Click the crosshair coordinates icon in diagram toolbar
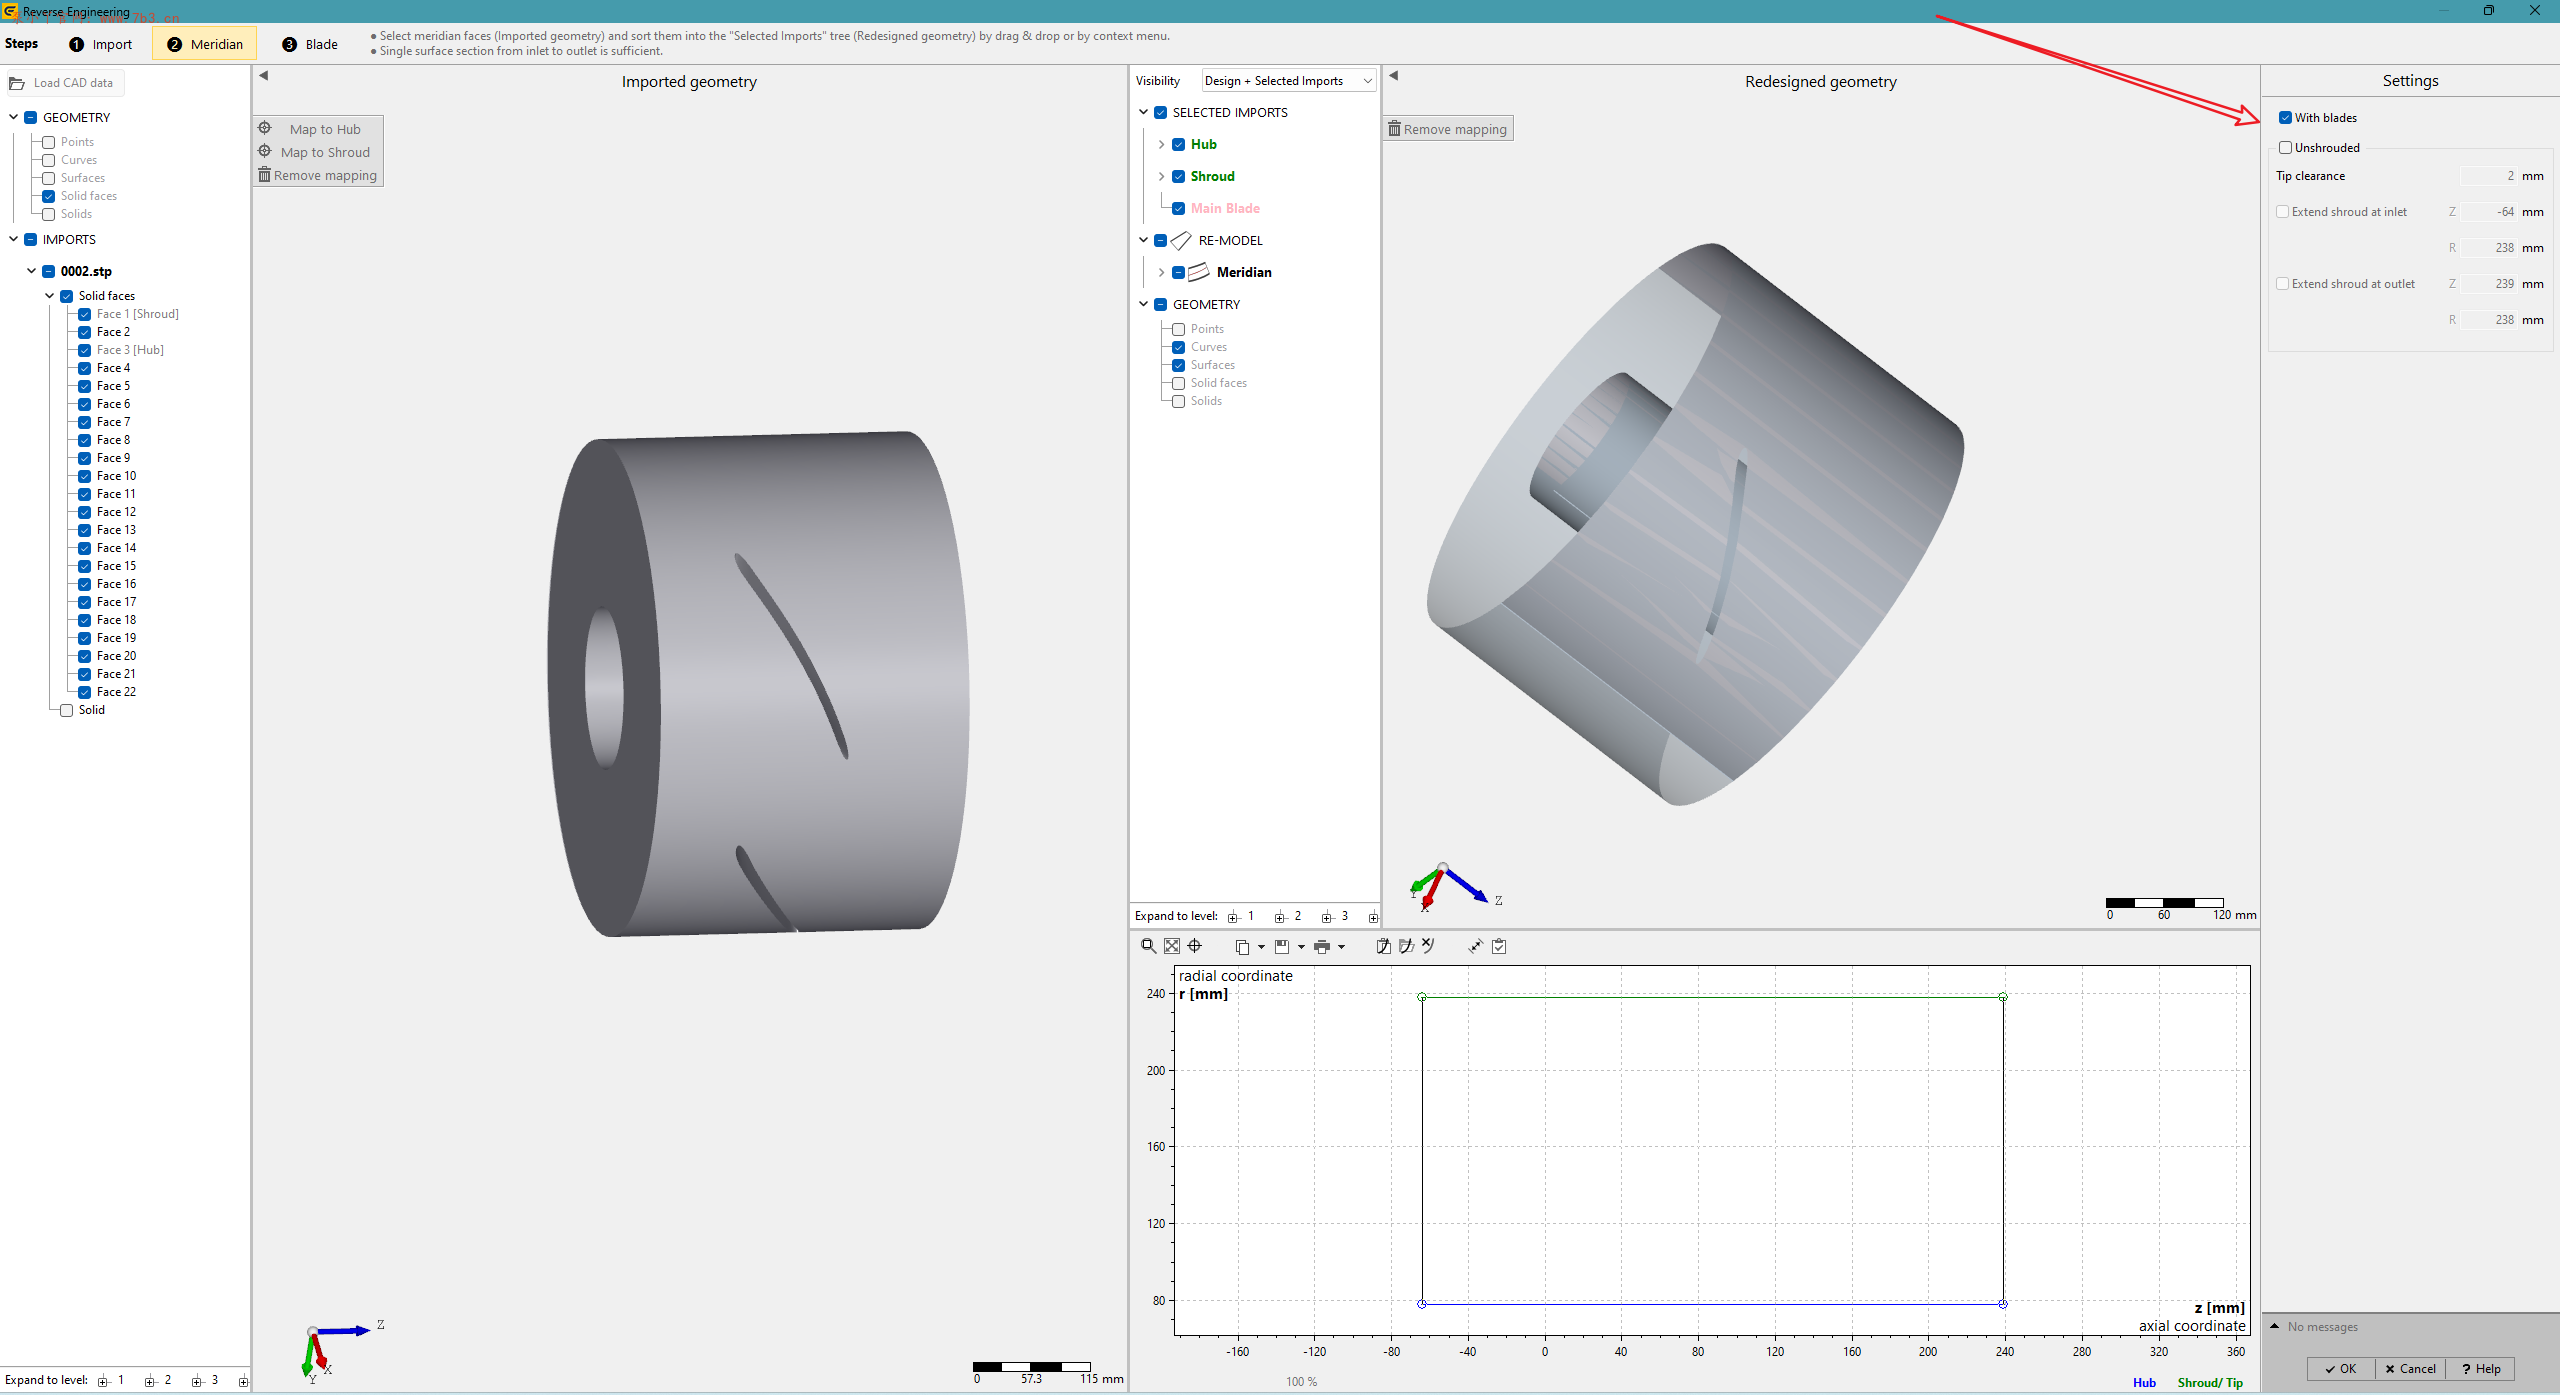This screenshot has height=1395, width=2560. (1195, 946)
